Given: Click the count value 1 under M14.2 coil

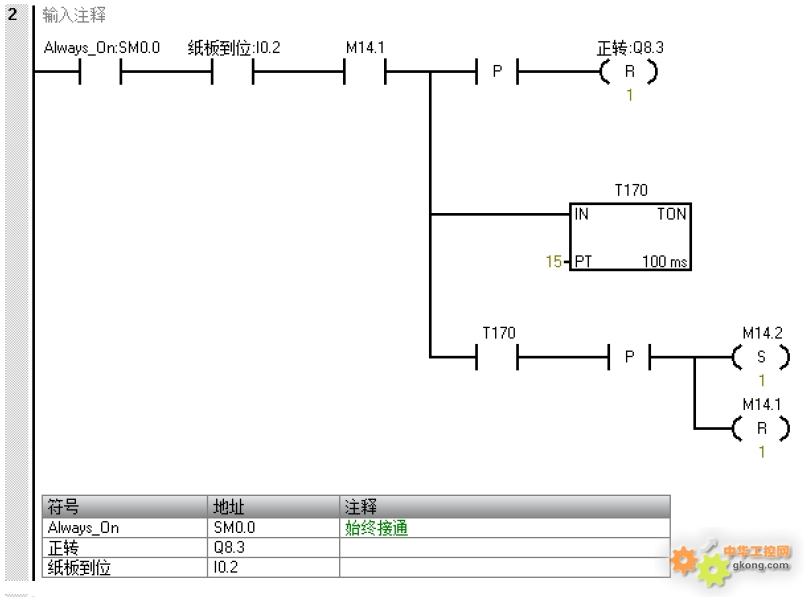Looking at the screenshot, I should pyautogui.click(x=761, y=380).
